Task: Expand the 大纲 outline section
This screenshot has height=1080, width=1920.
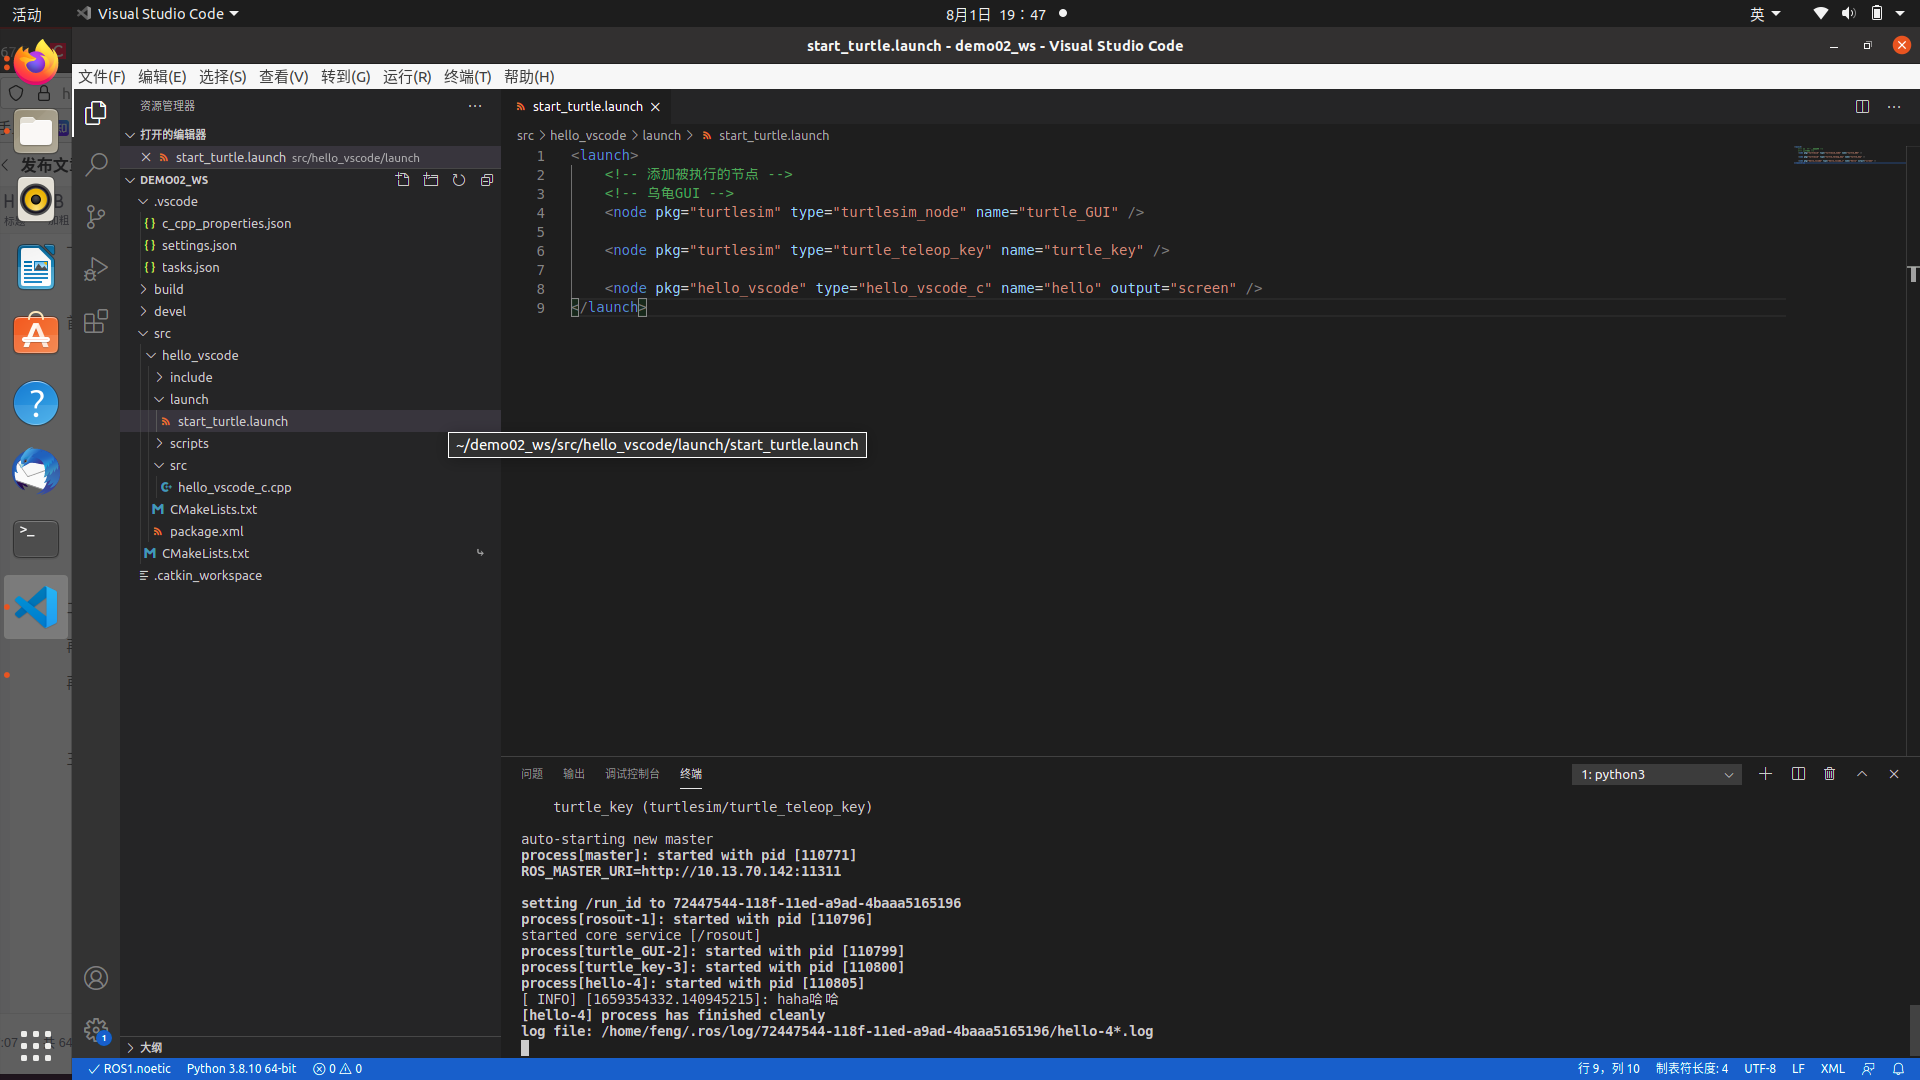Action: (150, 1047)
